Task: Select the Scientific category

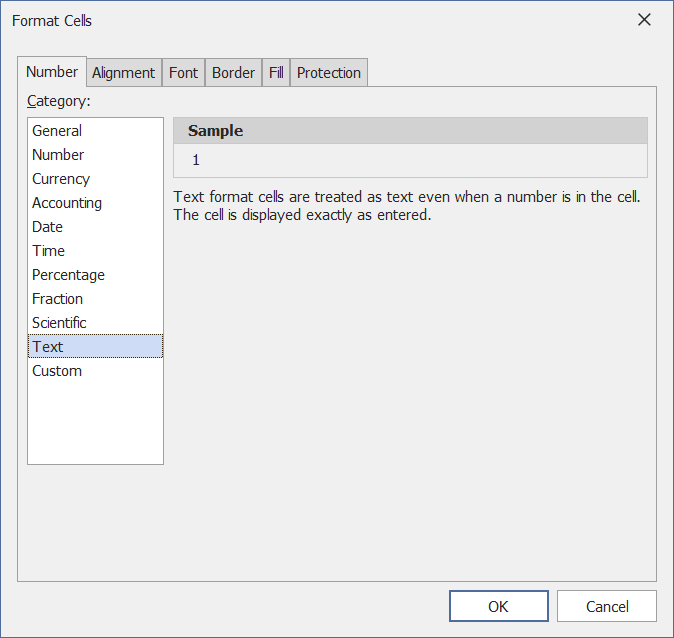Action: [x=59, y=323]
